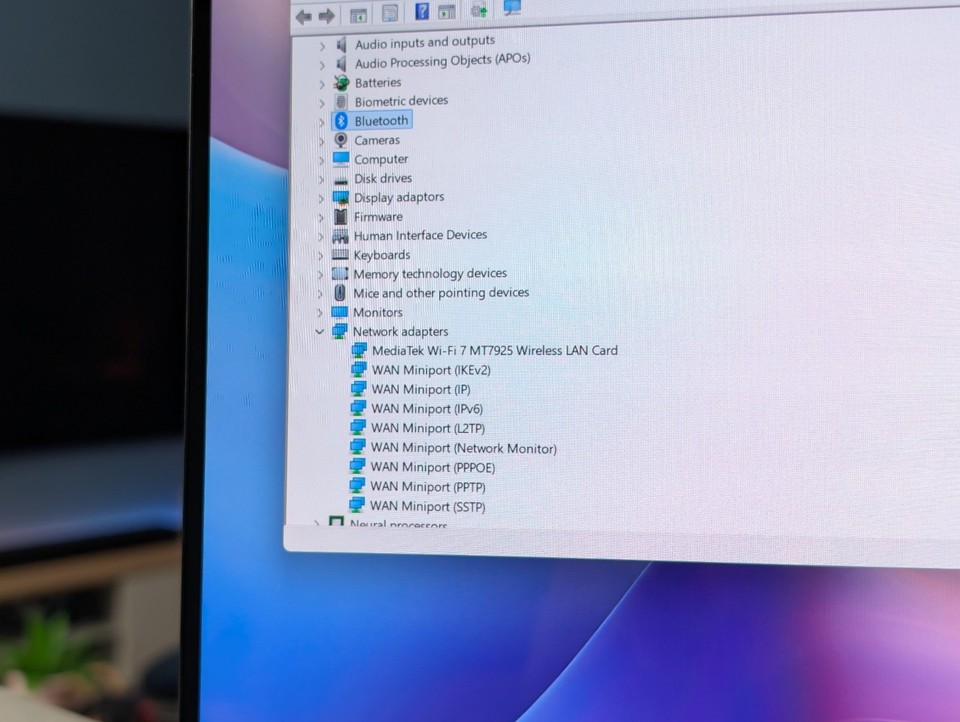Click the icon beside WAN Miniport (SSTP)
Viewport: 960px width, 722px height.
357,505
